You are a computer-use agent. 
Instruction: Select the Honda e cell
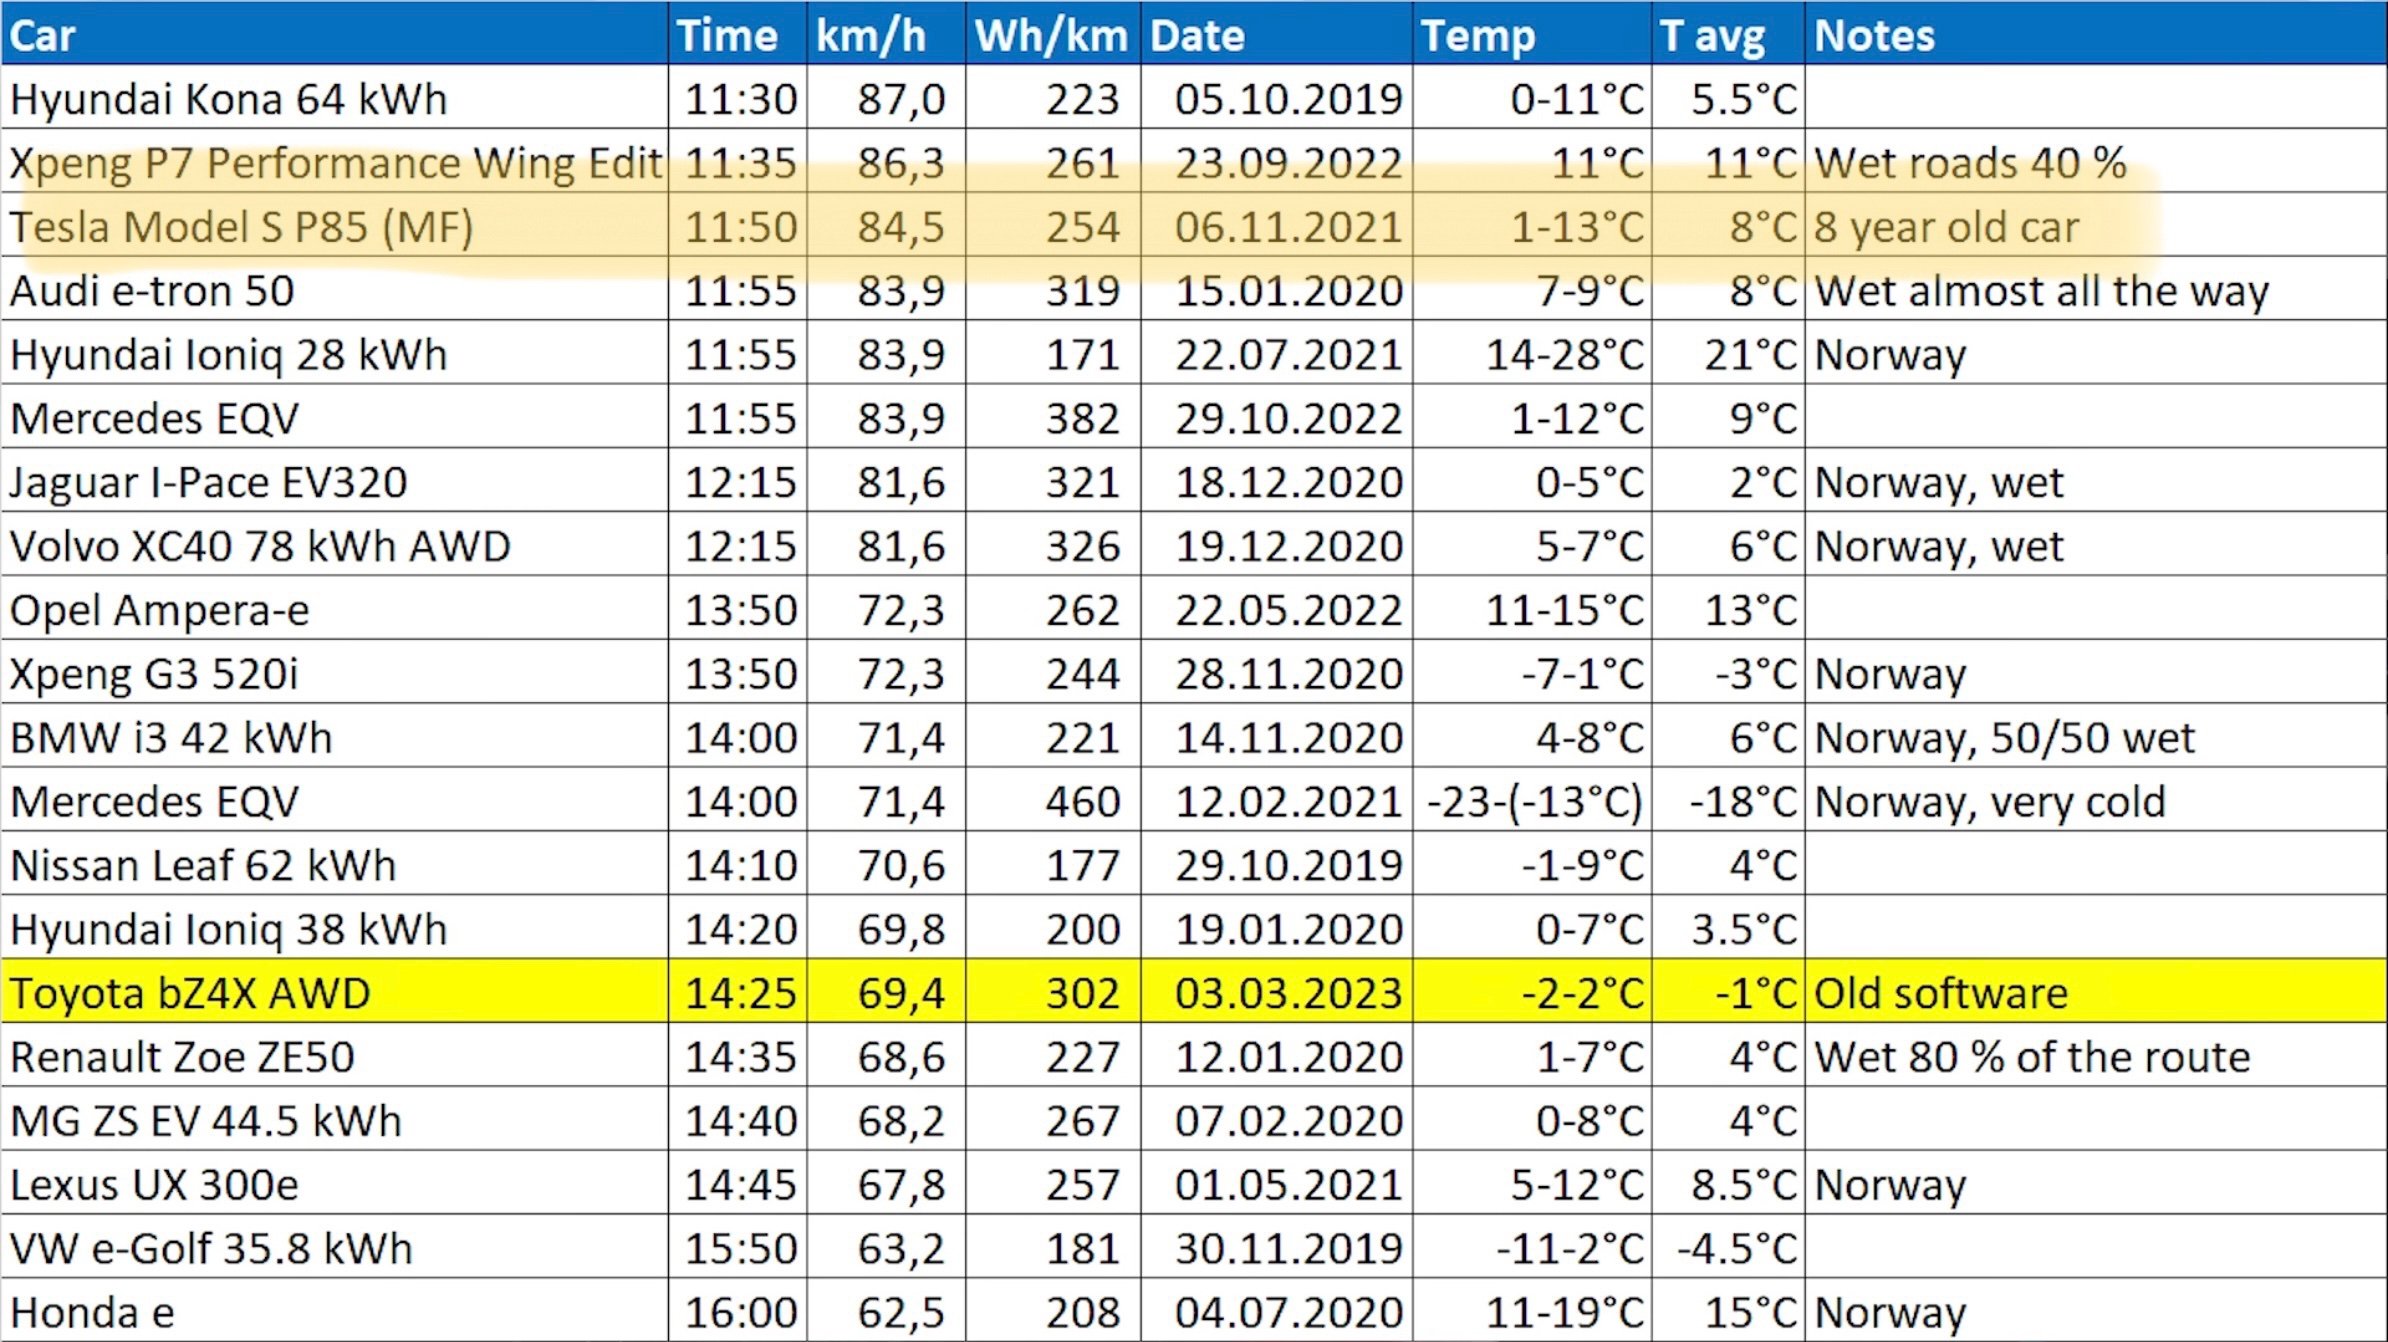(335, 1311)
